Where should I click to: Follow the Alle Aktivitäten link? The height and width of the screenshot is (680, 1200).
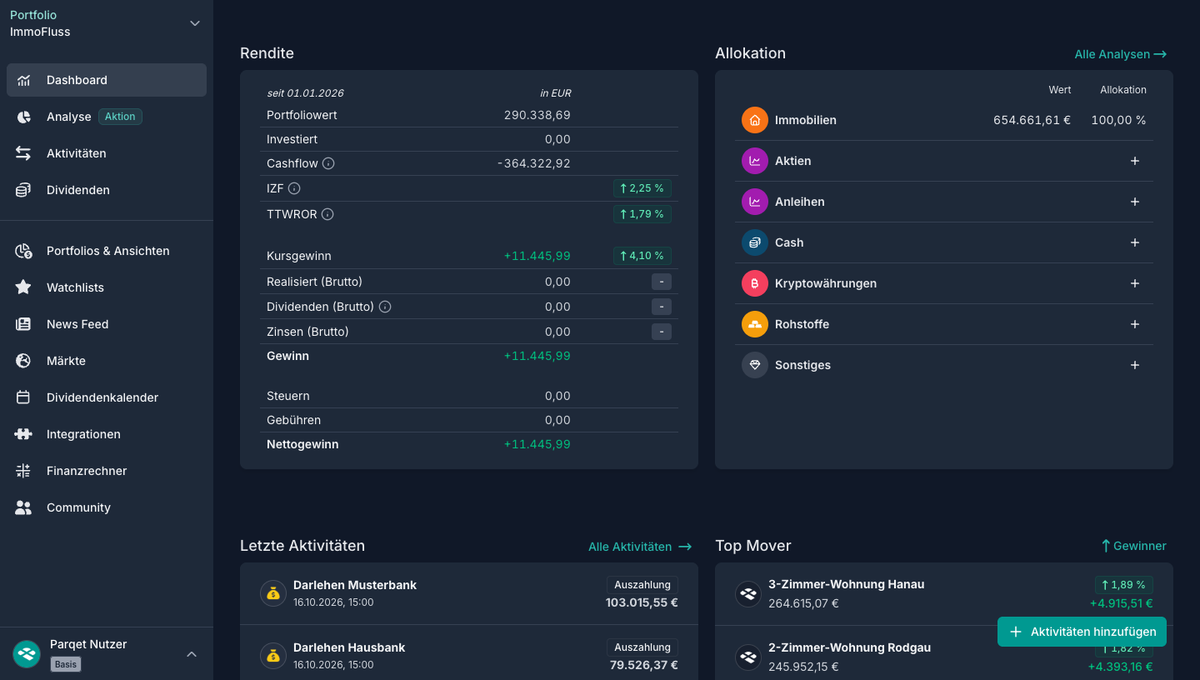pyautogui.click(x=640, y=547)
